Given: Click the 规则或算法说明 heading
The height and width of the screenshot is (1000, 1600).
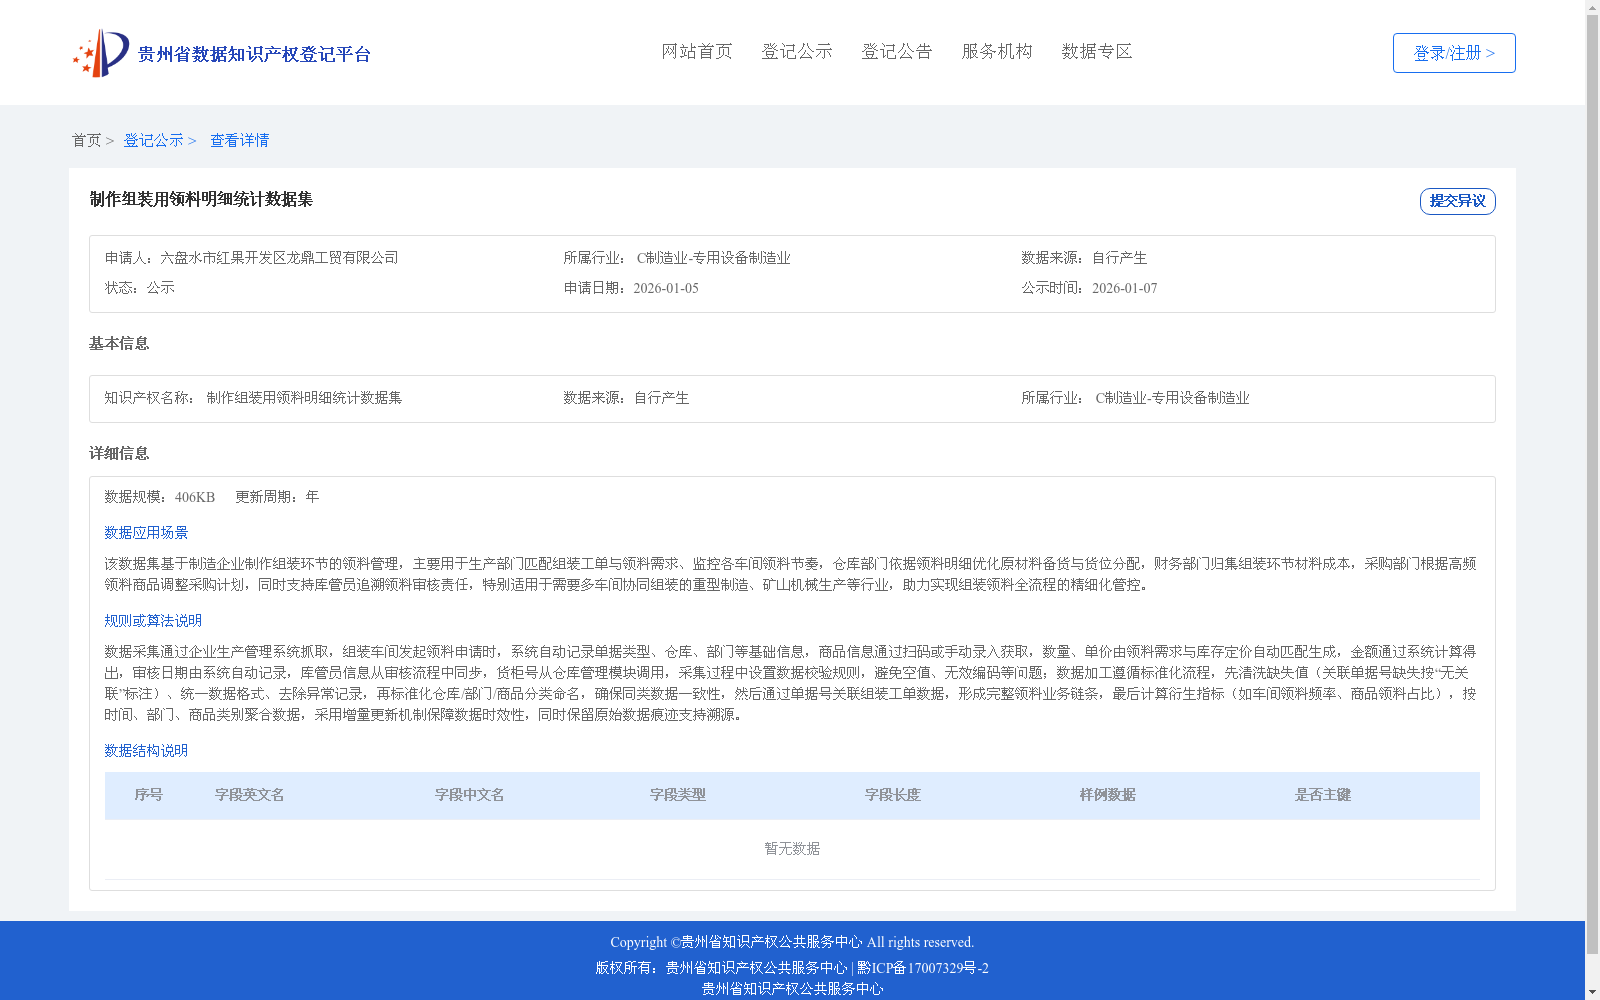Looking at the screenshot, I should (x=153, y=621).
